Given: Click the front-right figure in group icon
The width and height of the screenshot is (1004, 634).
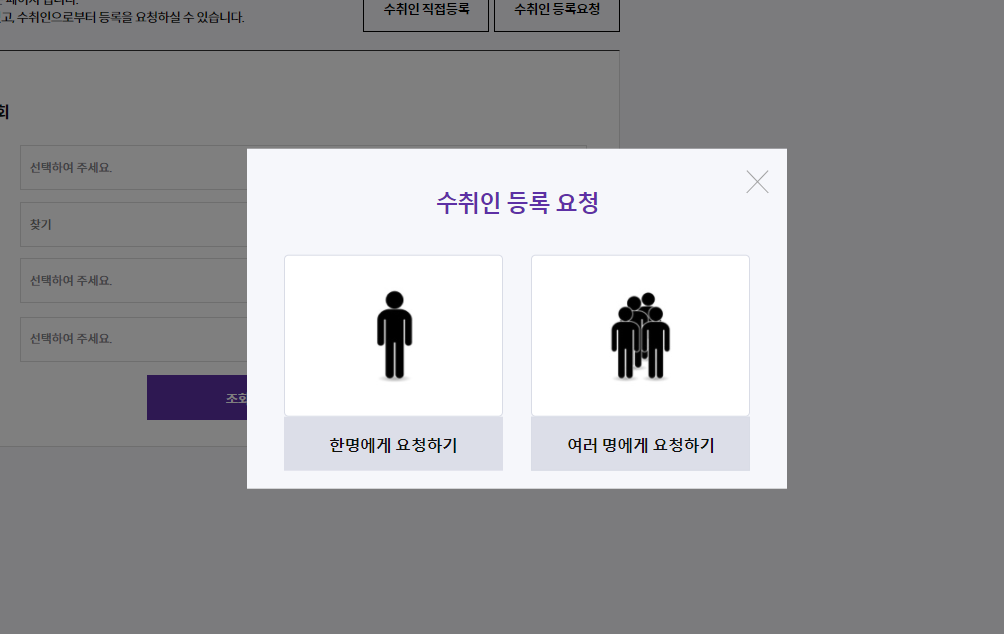Looking at the screenshot, I should pyautogui.click(x=656, y=345).
